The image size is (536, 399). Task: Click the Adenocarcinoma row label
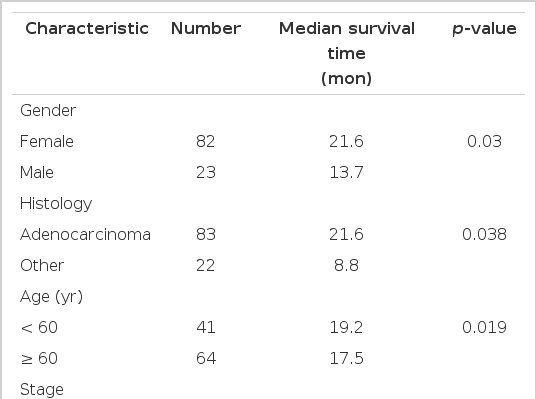pyautogui.click(x=85, y=235)
